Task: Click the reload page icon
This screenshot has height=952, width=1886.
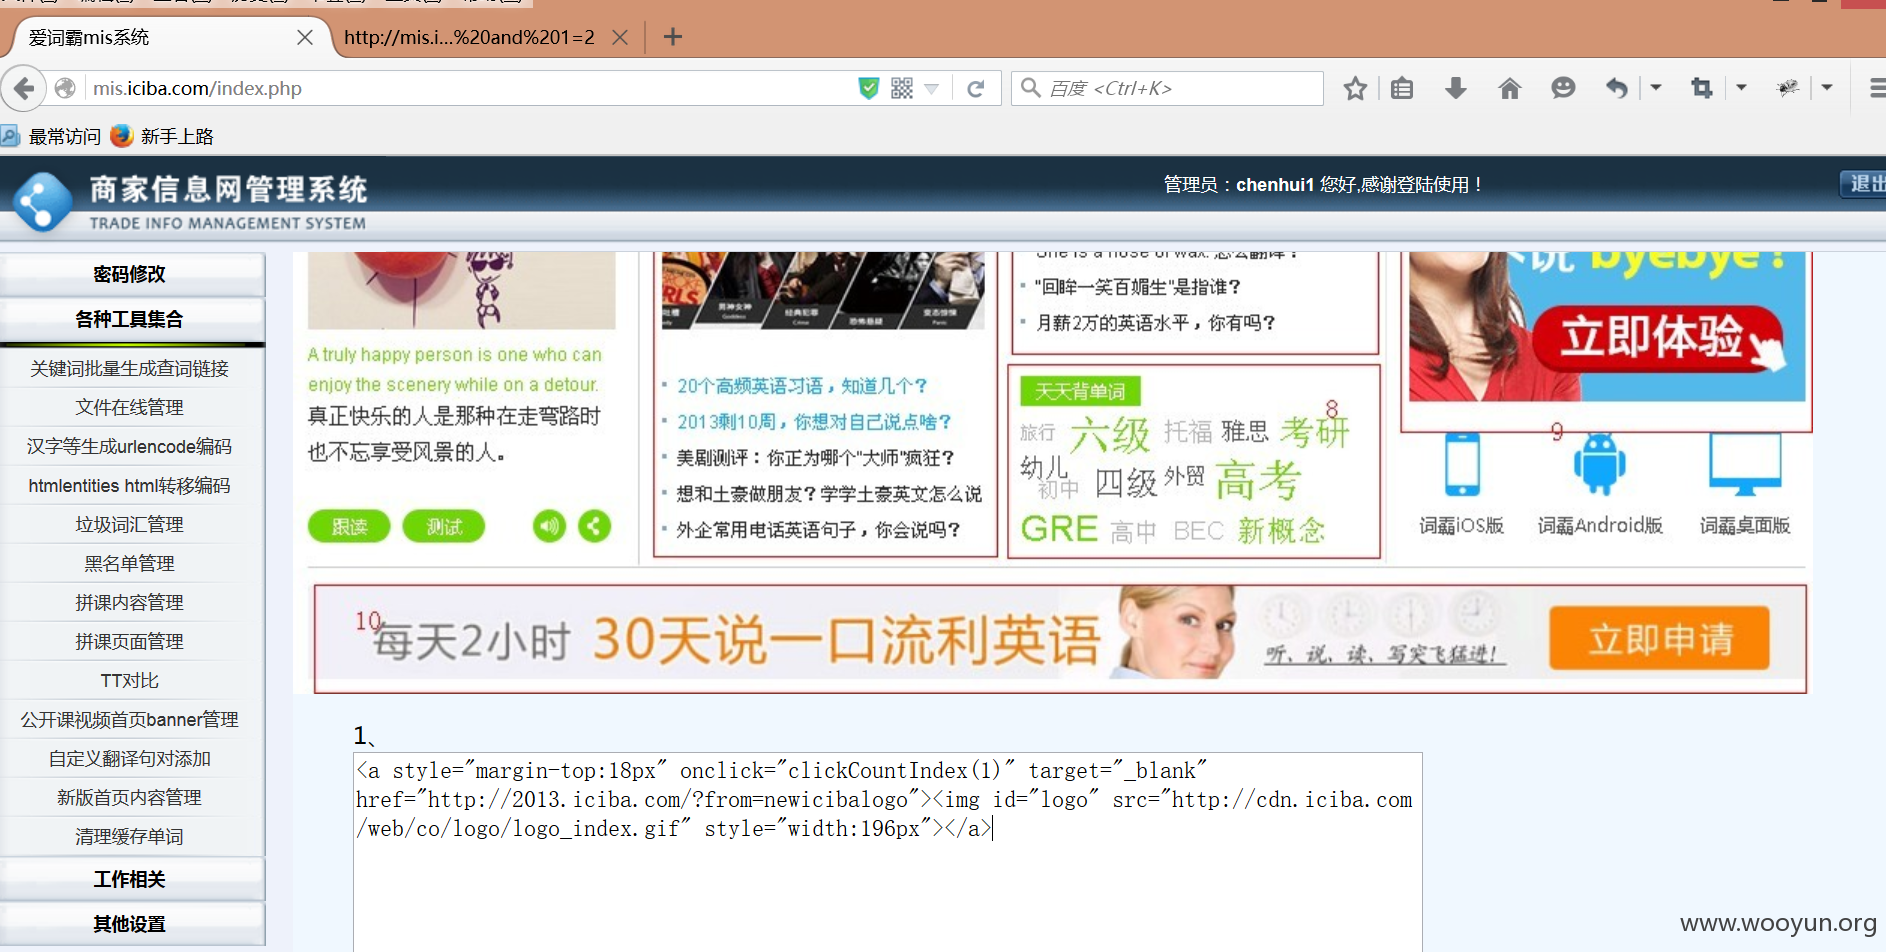Action: pos(976,89)
